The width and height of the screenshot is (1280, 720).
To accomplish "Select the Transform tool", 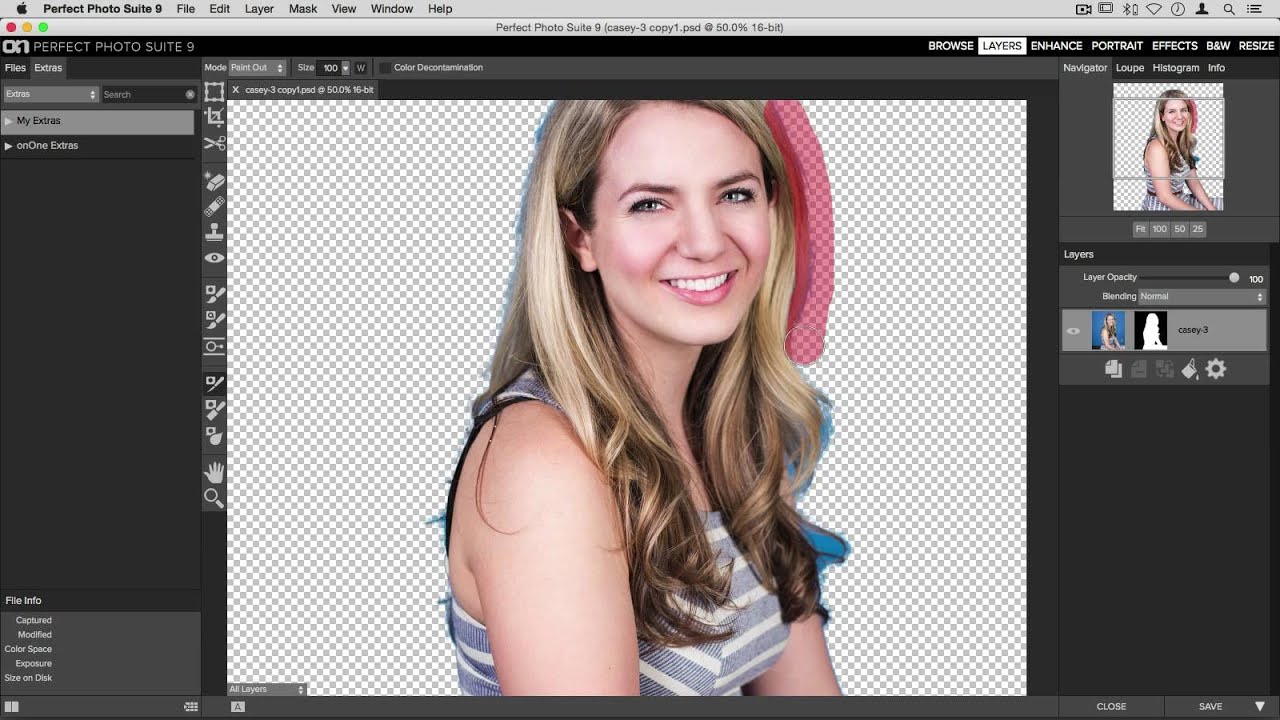I will [214, 92].
